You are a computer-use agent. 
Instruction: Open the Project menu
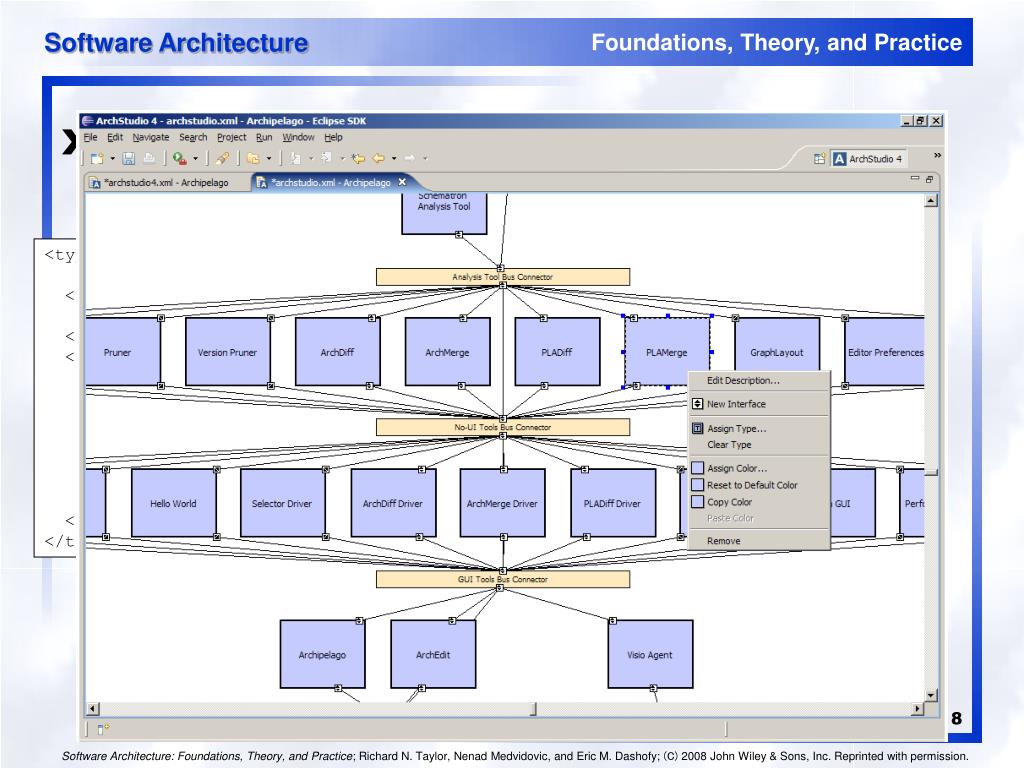pos(232,137)
